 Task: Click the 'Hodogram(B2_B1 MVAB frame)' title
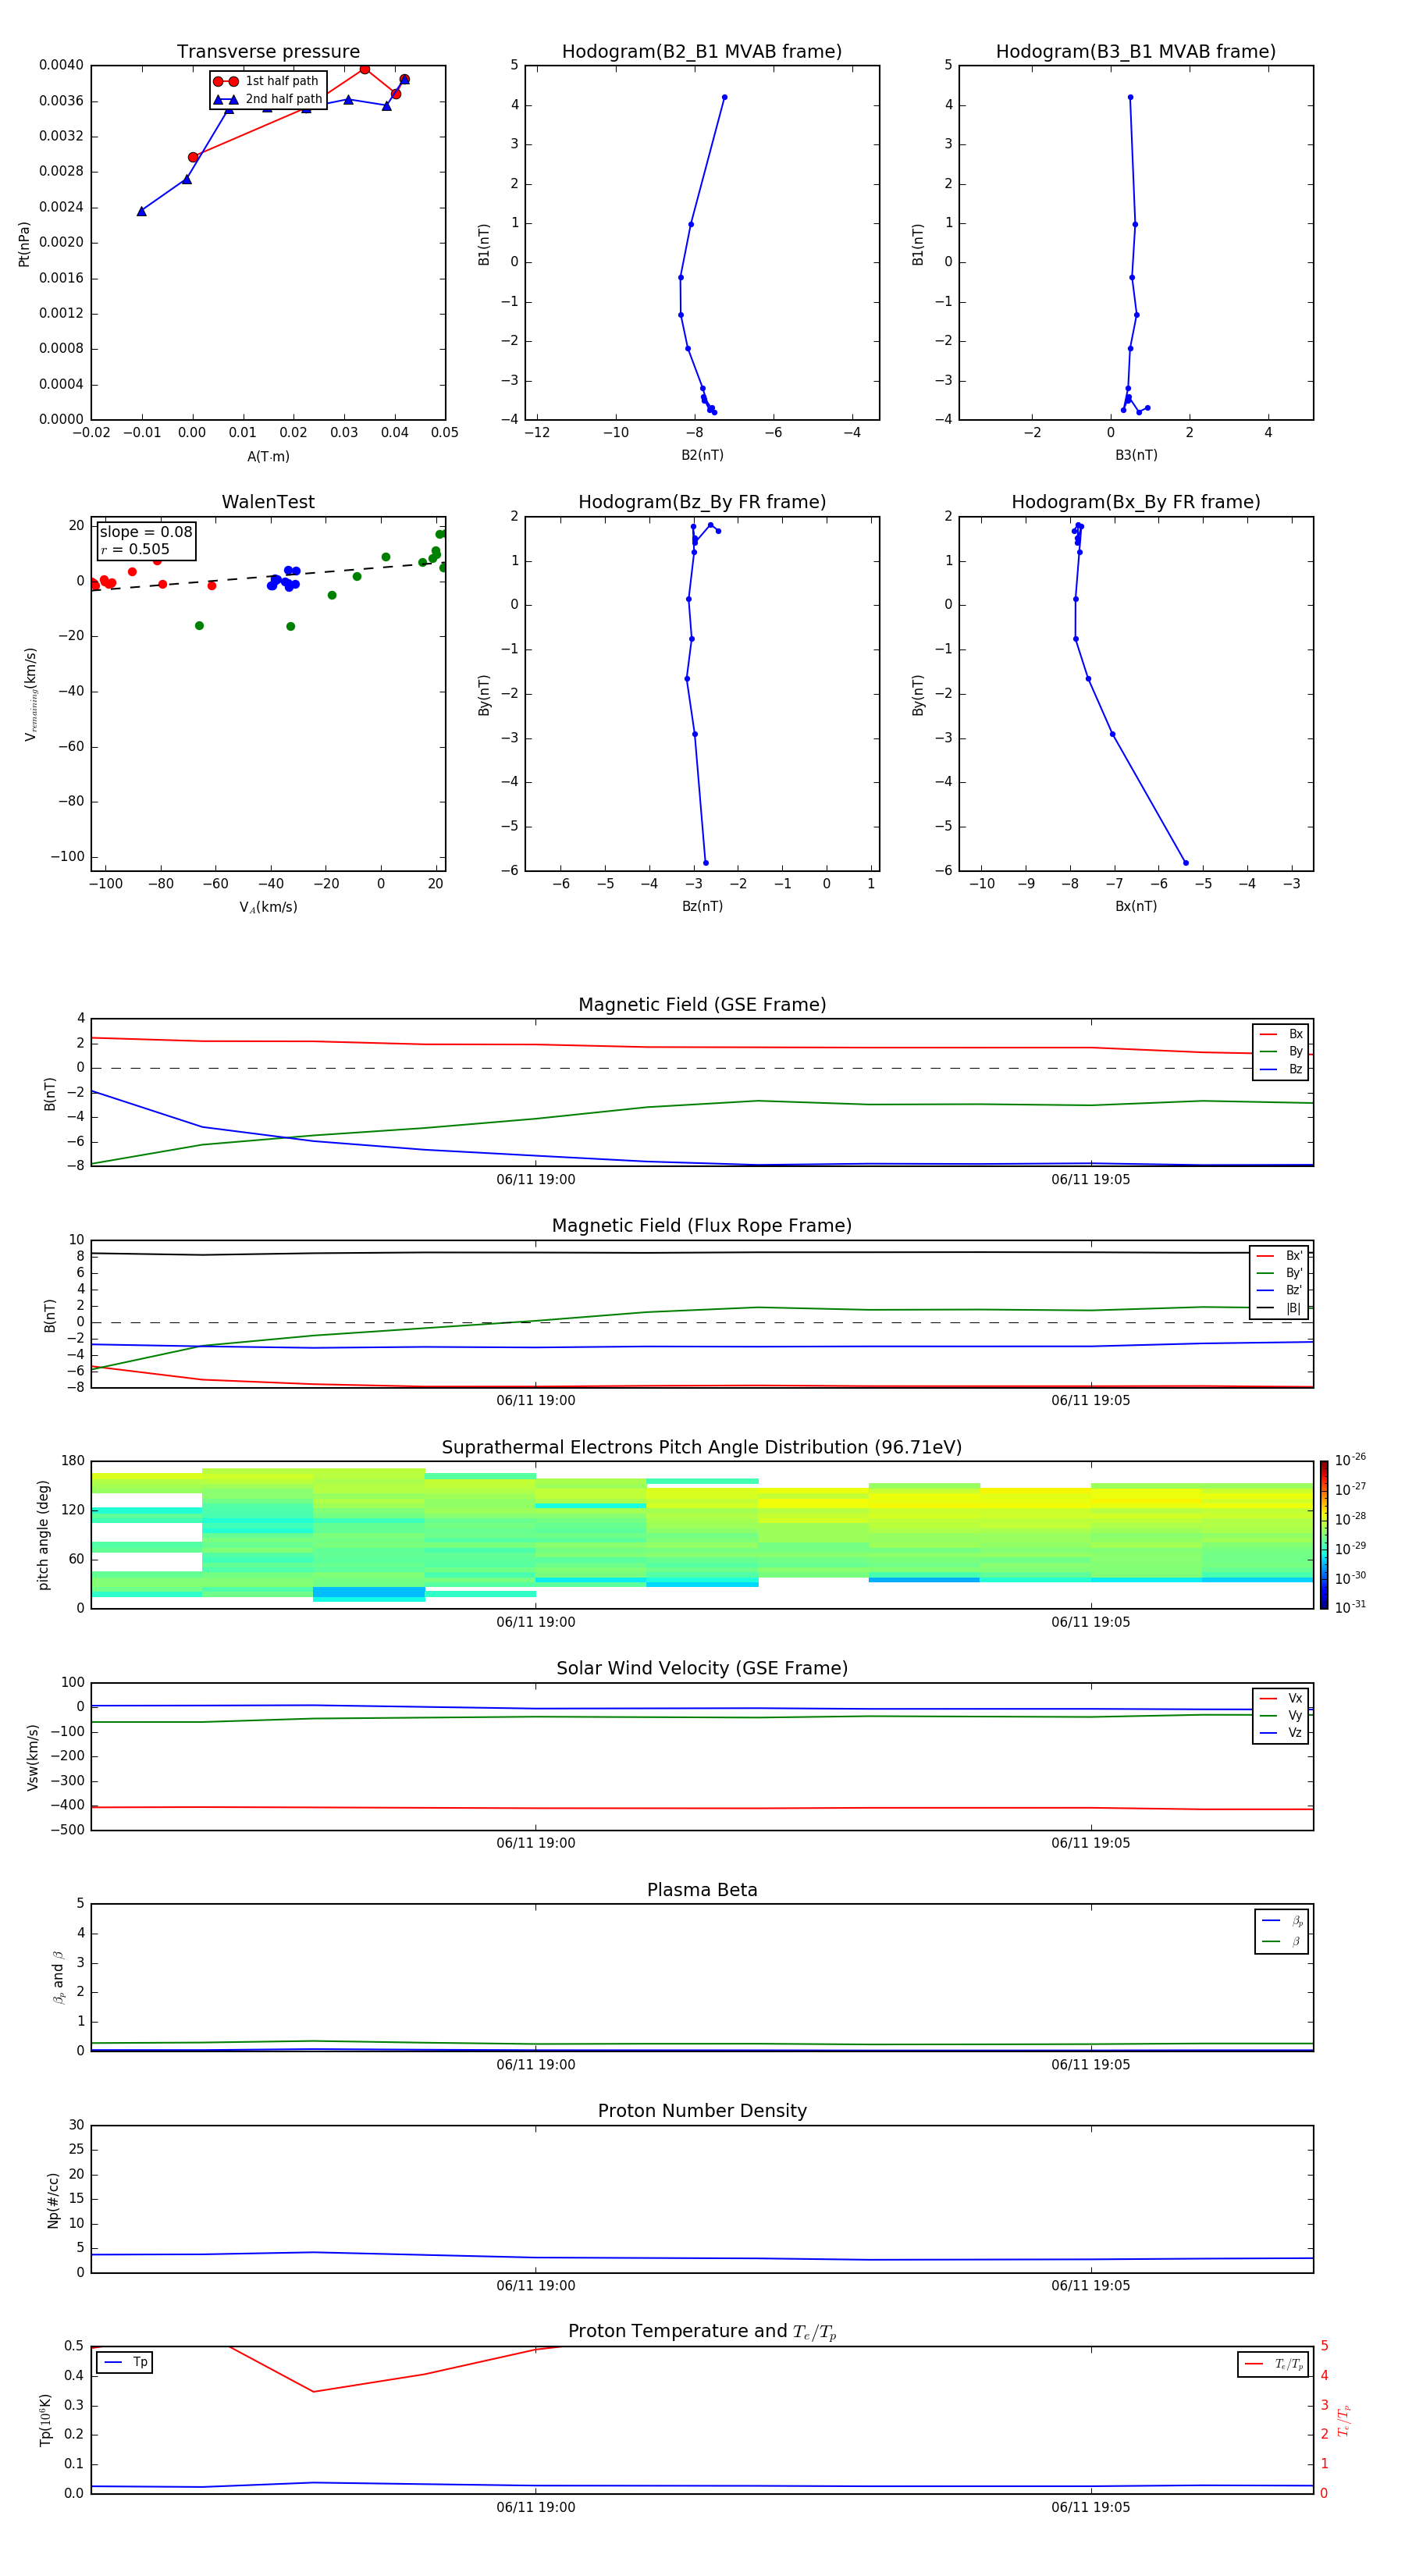point(702,52)
